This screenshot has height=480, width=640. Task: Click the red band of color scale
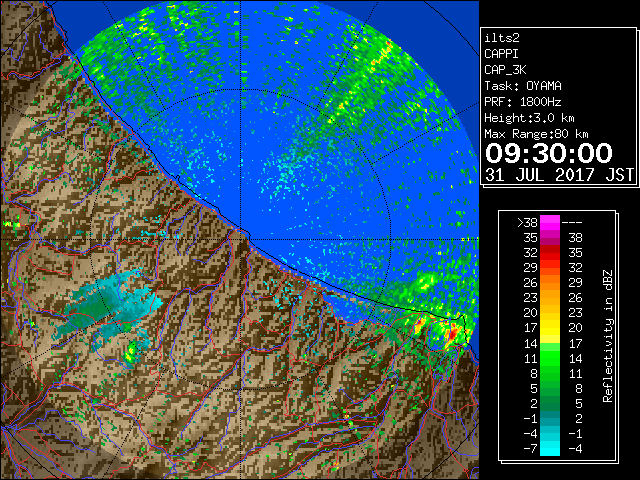click(x=550, y=253)
